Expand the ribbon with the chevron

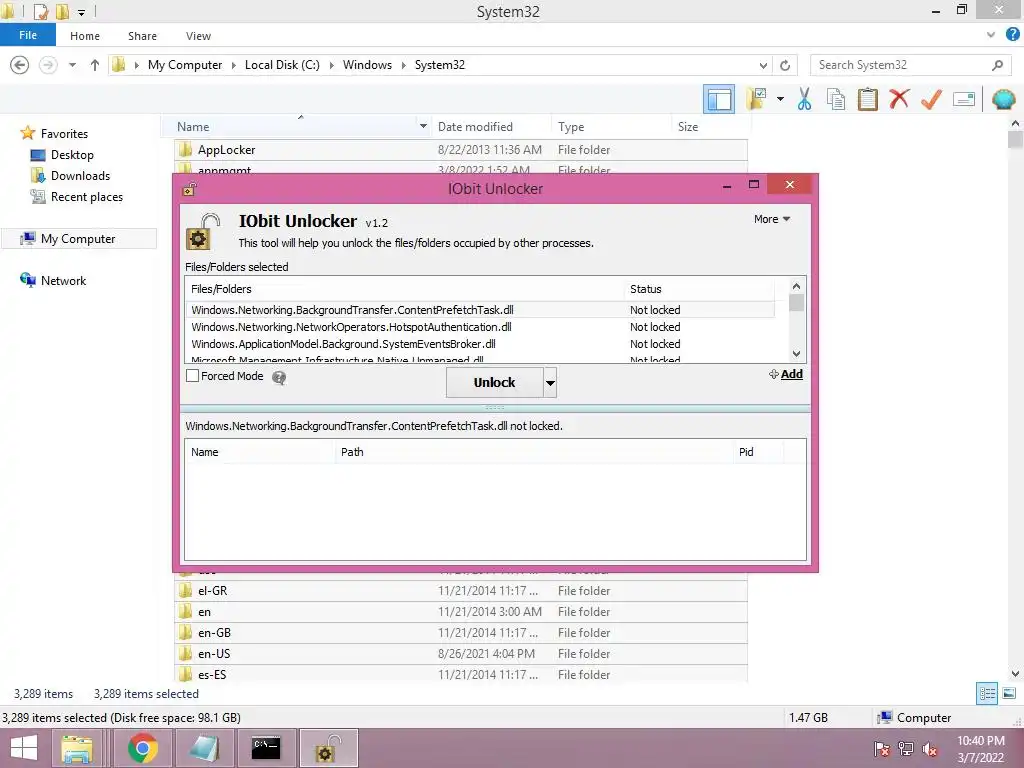[x=991, y=35]
